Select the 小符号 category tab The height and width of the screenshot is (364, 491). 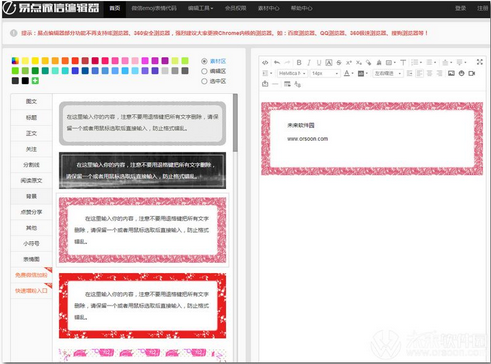click(31, 243)
